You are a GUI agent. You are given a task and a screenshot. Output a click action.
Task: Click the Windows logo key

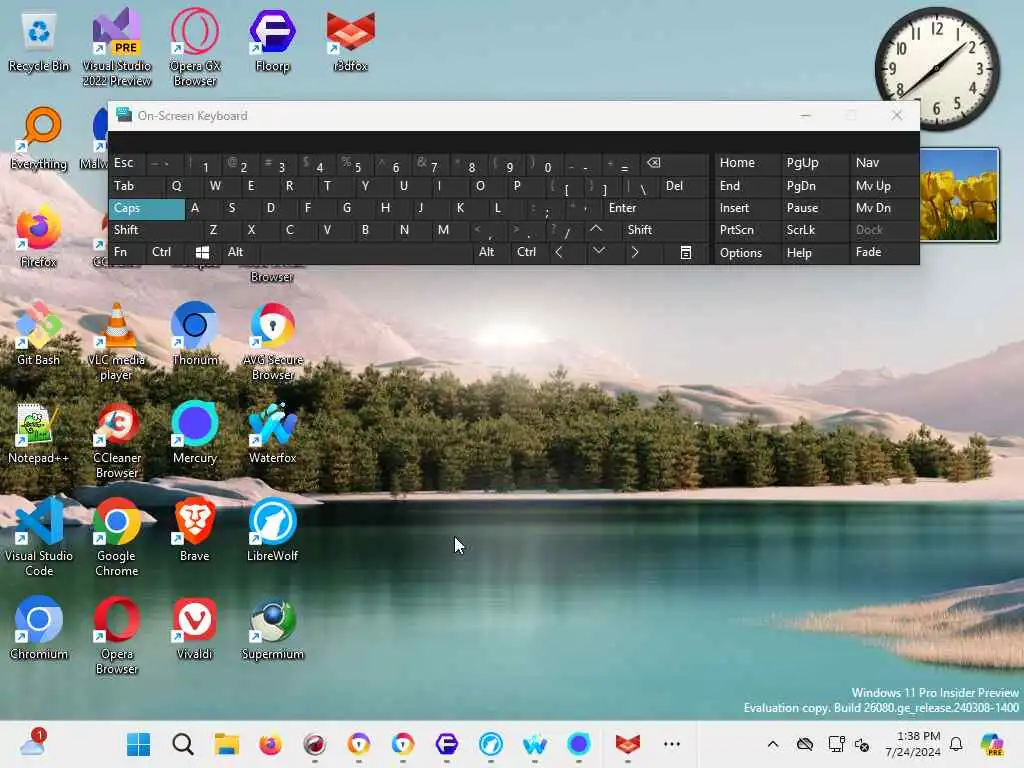202,252
